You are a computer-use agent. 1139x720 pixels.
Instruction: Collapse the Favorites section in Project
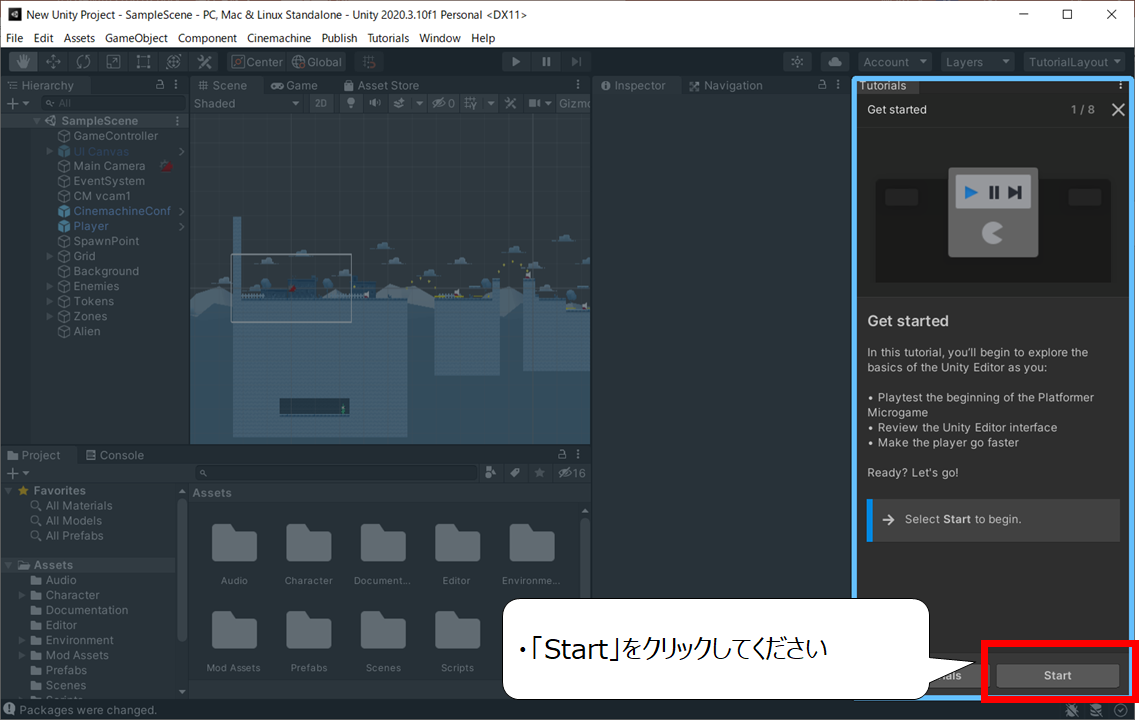pyautogui.click(x=9, y=490)
